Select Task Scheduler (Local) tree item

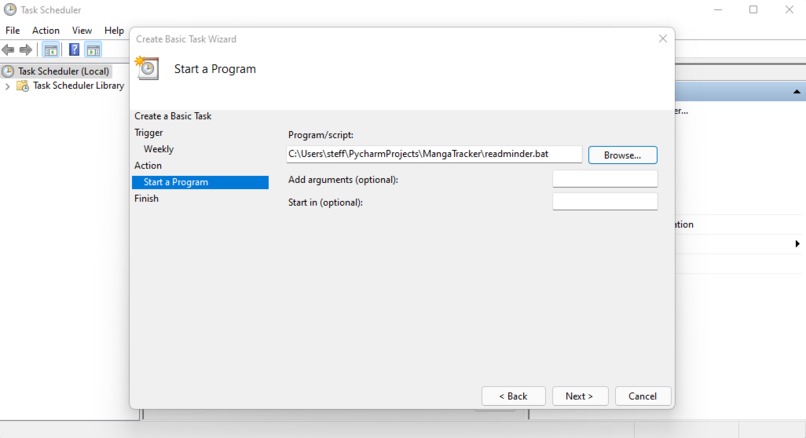click(63, 71)
